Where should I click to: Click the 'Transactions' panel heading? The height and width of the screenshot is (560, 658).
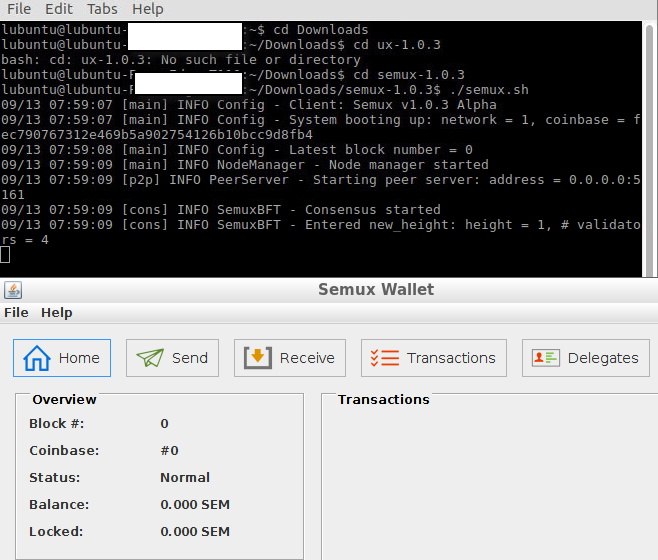384,400
